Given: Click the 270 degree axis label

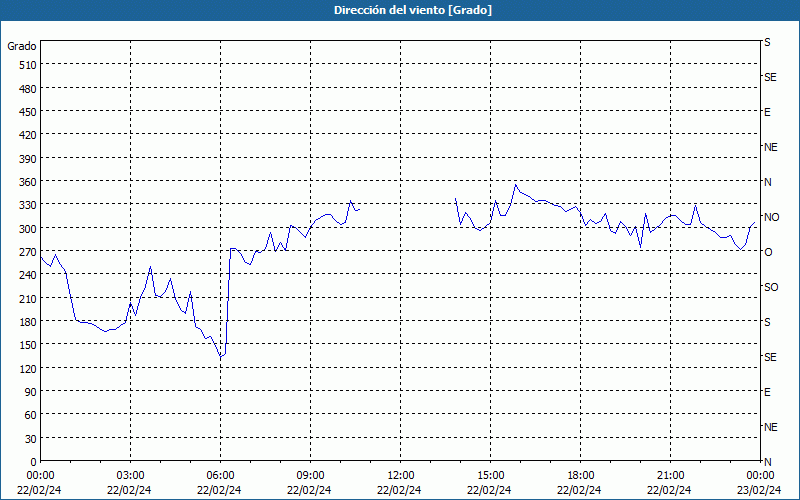Looking at the screenshot, I should 28,252.
